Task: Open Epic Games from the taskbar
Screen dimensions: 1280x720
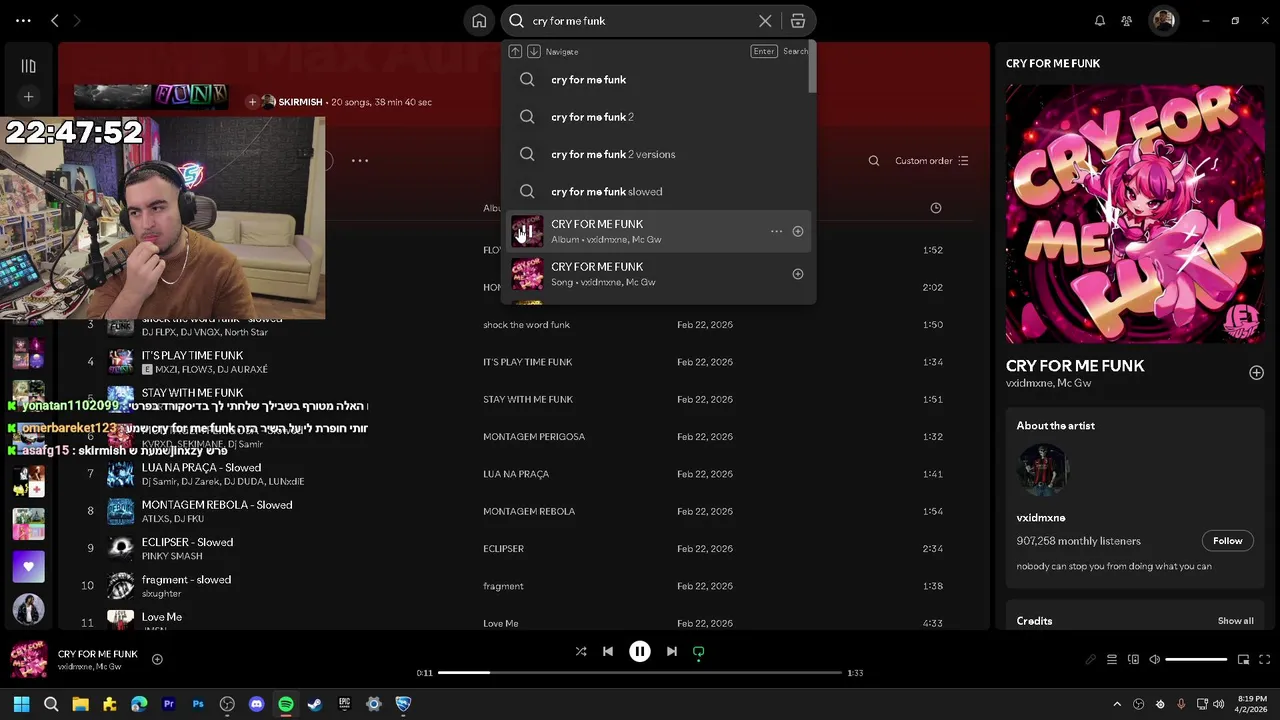Action: click(345, 704)
